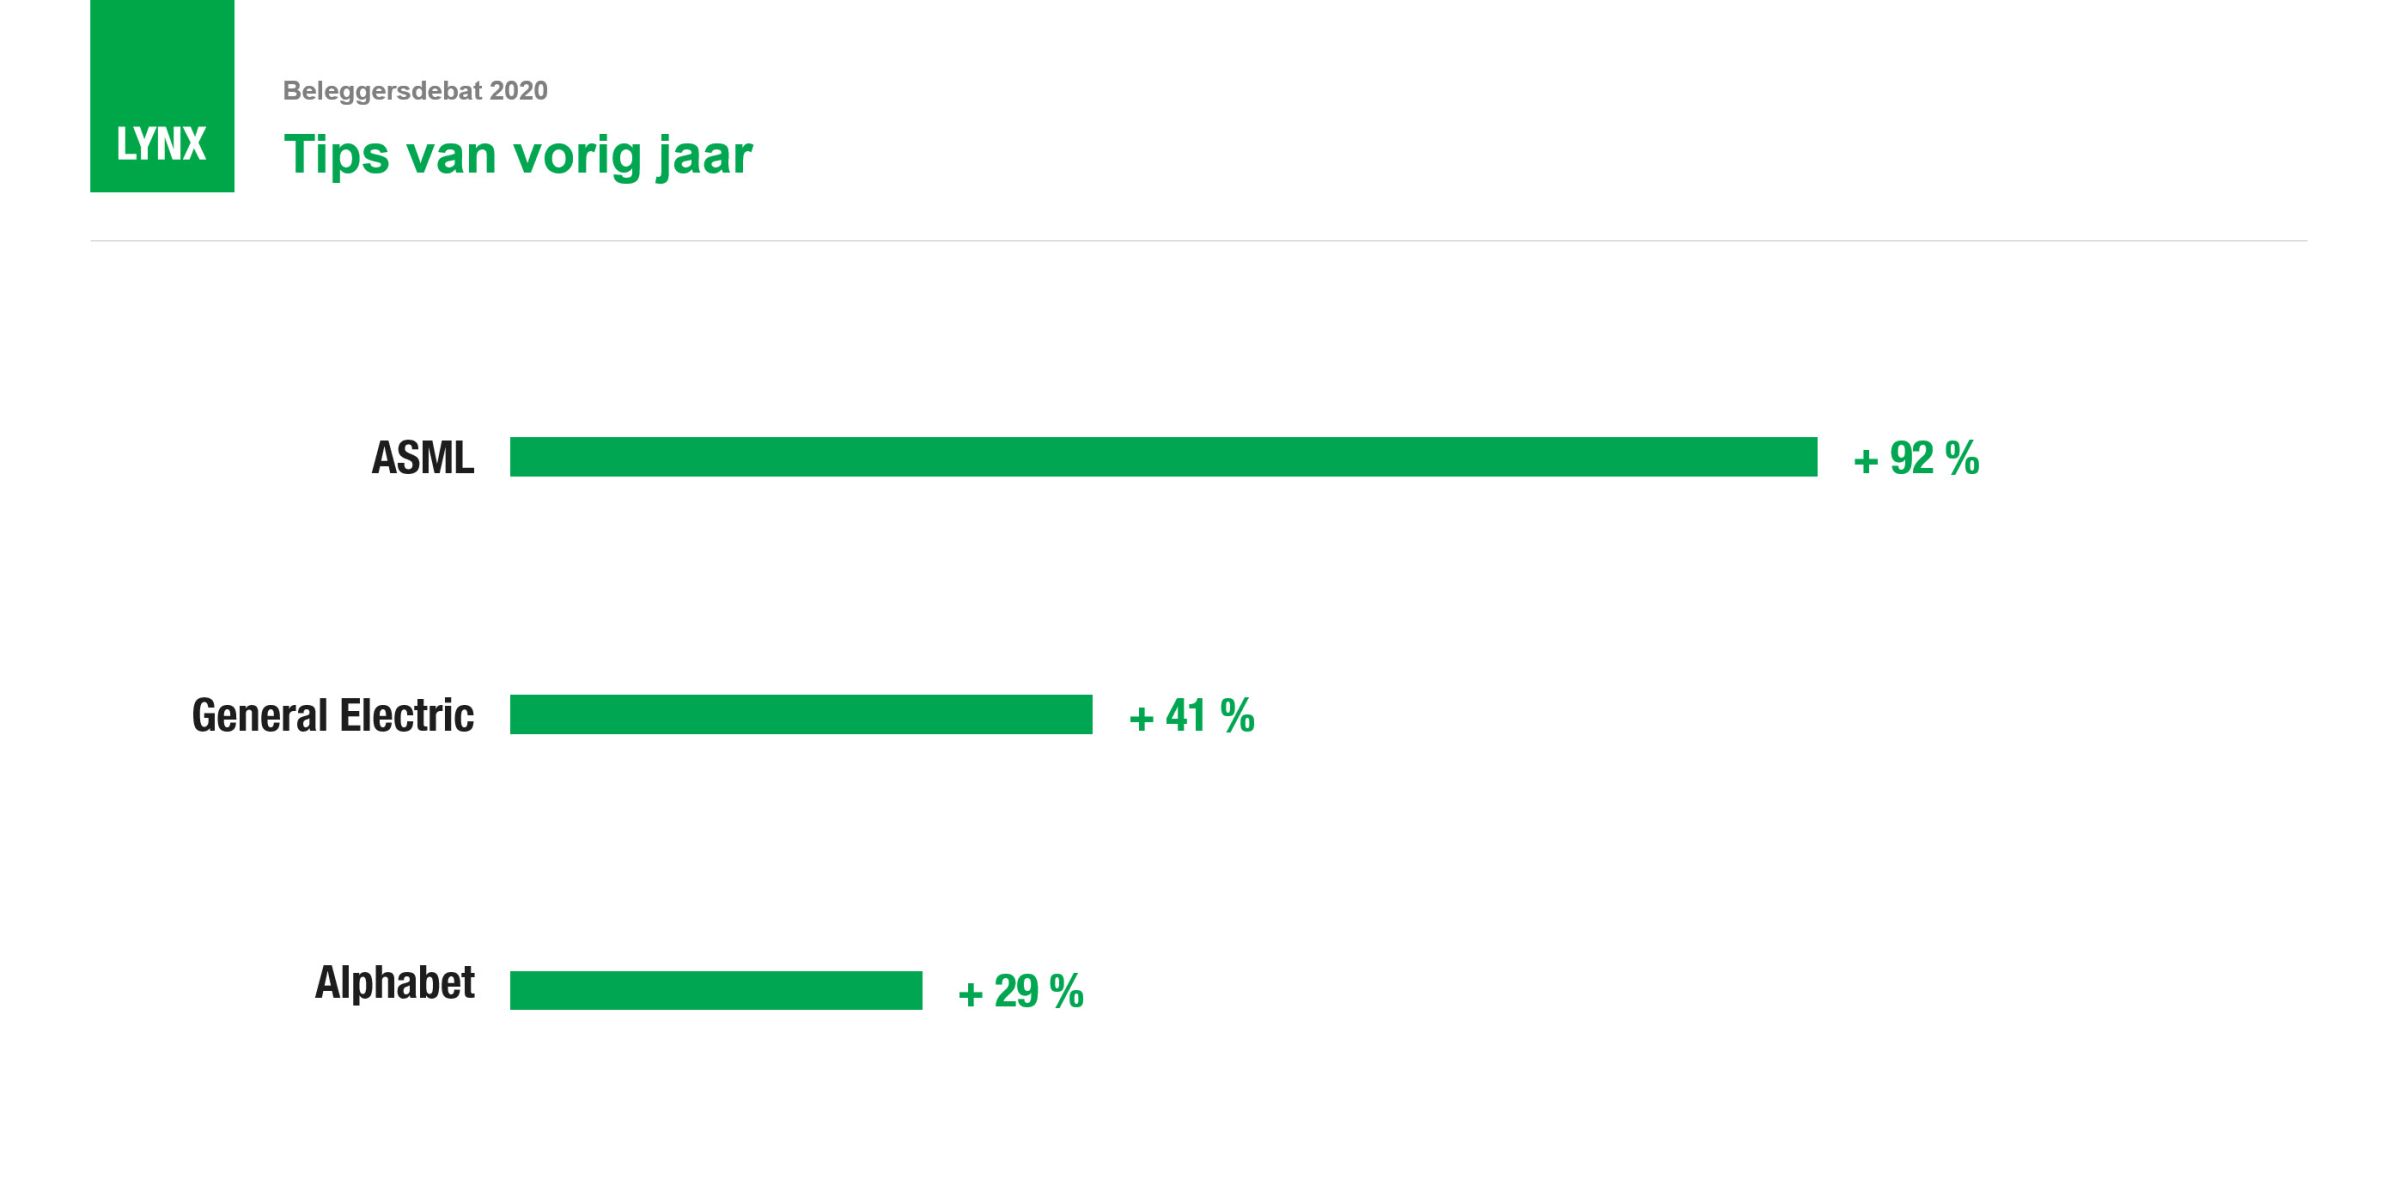The image size is (2400, 1179).
Task: Select the Alphabet label
Action: click(394, 983)
